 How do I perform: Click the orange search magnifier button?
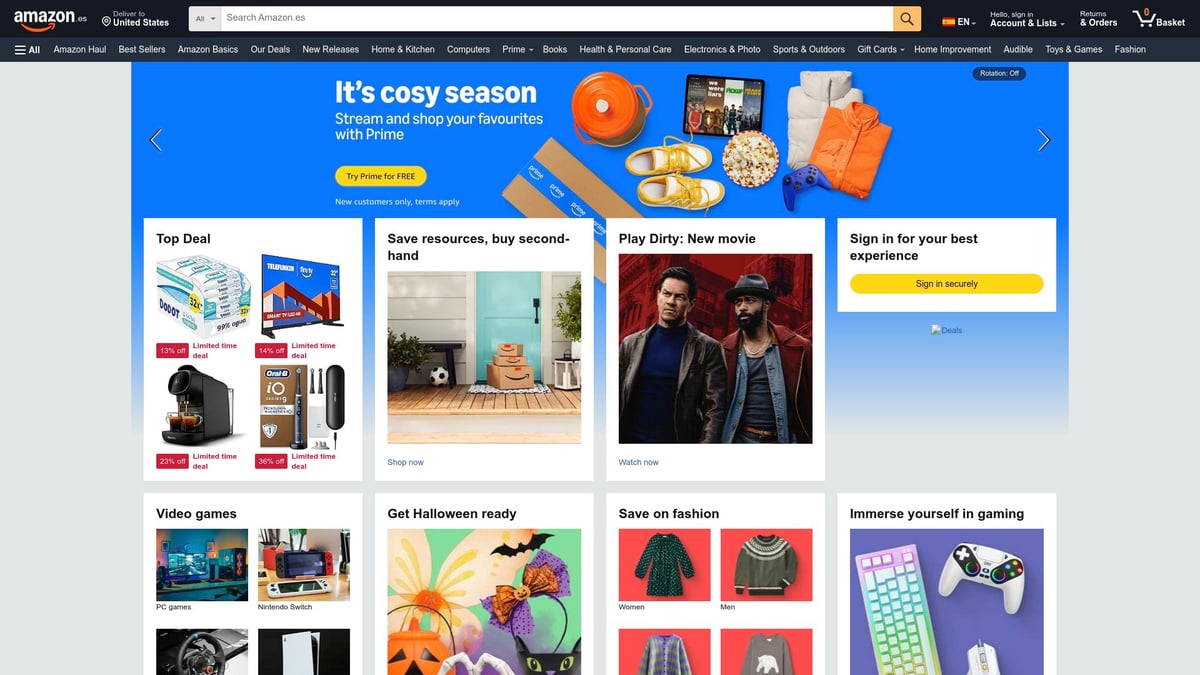coord(907,19)
